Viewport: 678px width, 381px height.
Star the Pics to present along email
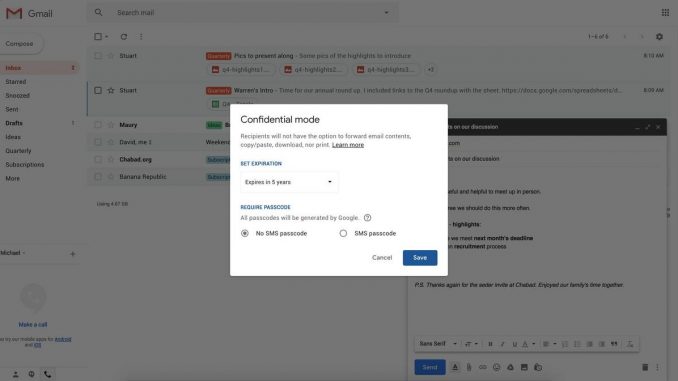tap(111, 56)
